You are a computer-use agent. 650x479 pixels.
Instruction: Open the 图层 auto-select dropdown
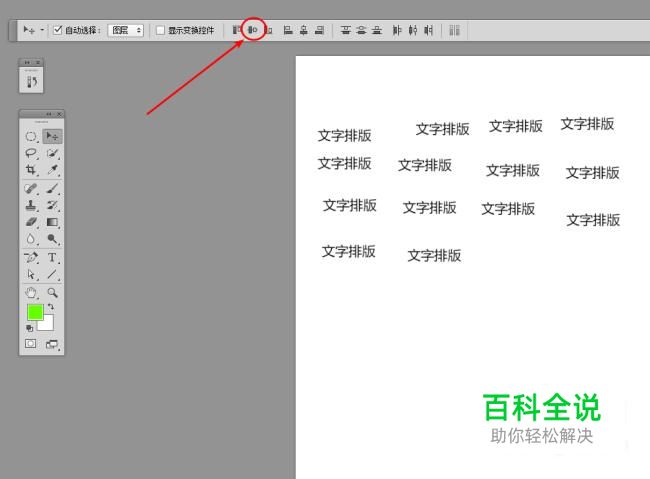pos(126,30)
